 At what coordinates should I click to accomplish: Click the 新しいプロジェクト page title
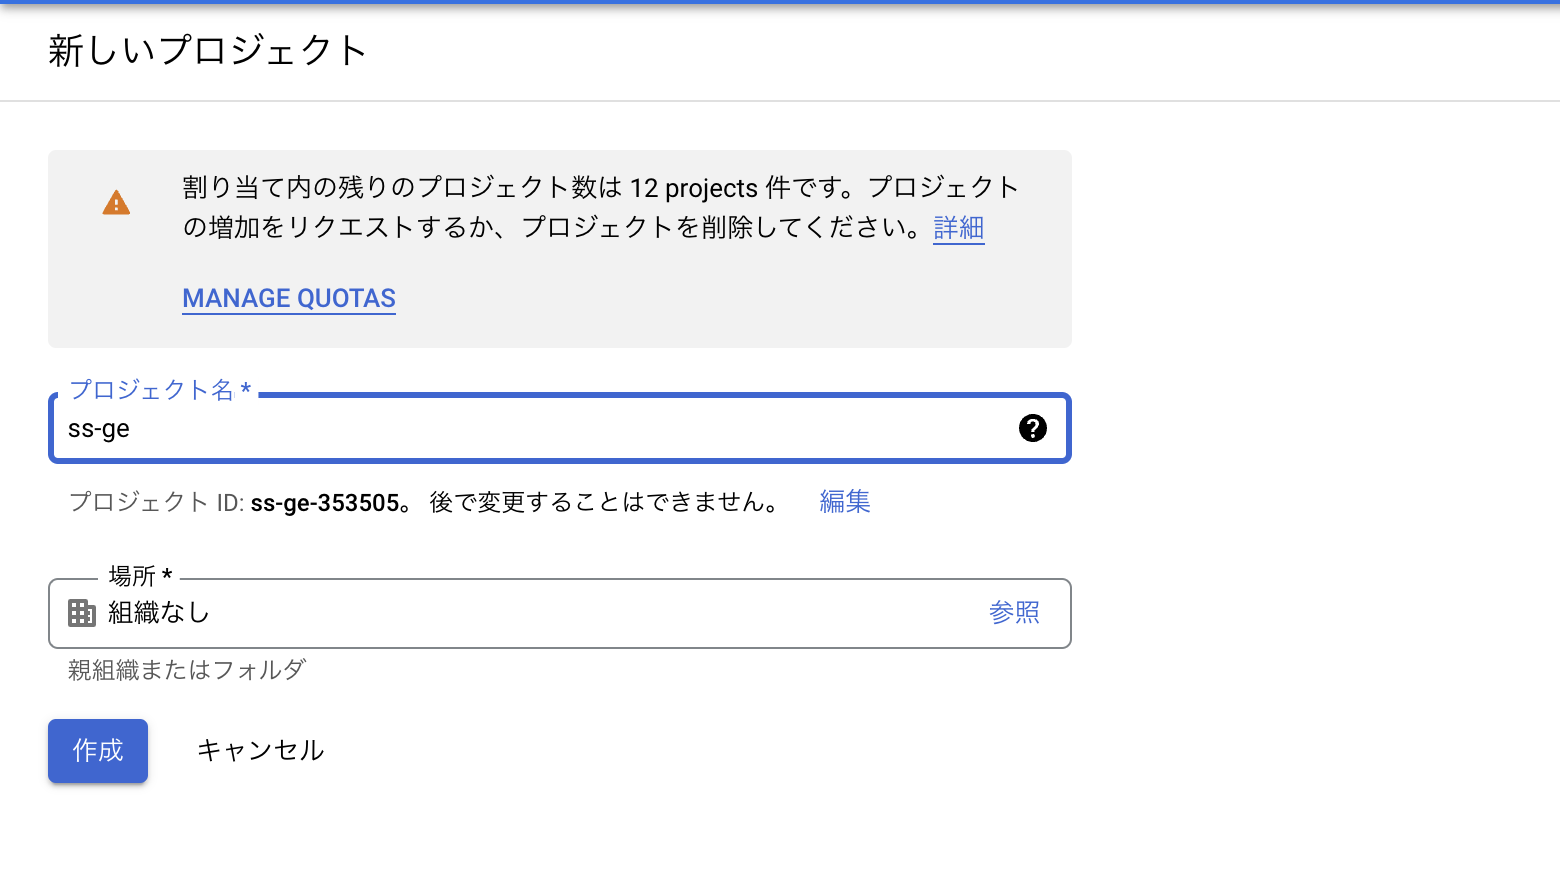pyautogui.click(x=207, y=51)
